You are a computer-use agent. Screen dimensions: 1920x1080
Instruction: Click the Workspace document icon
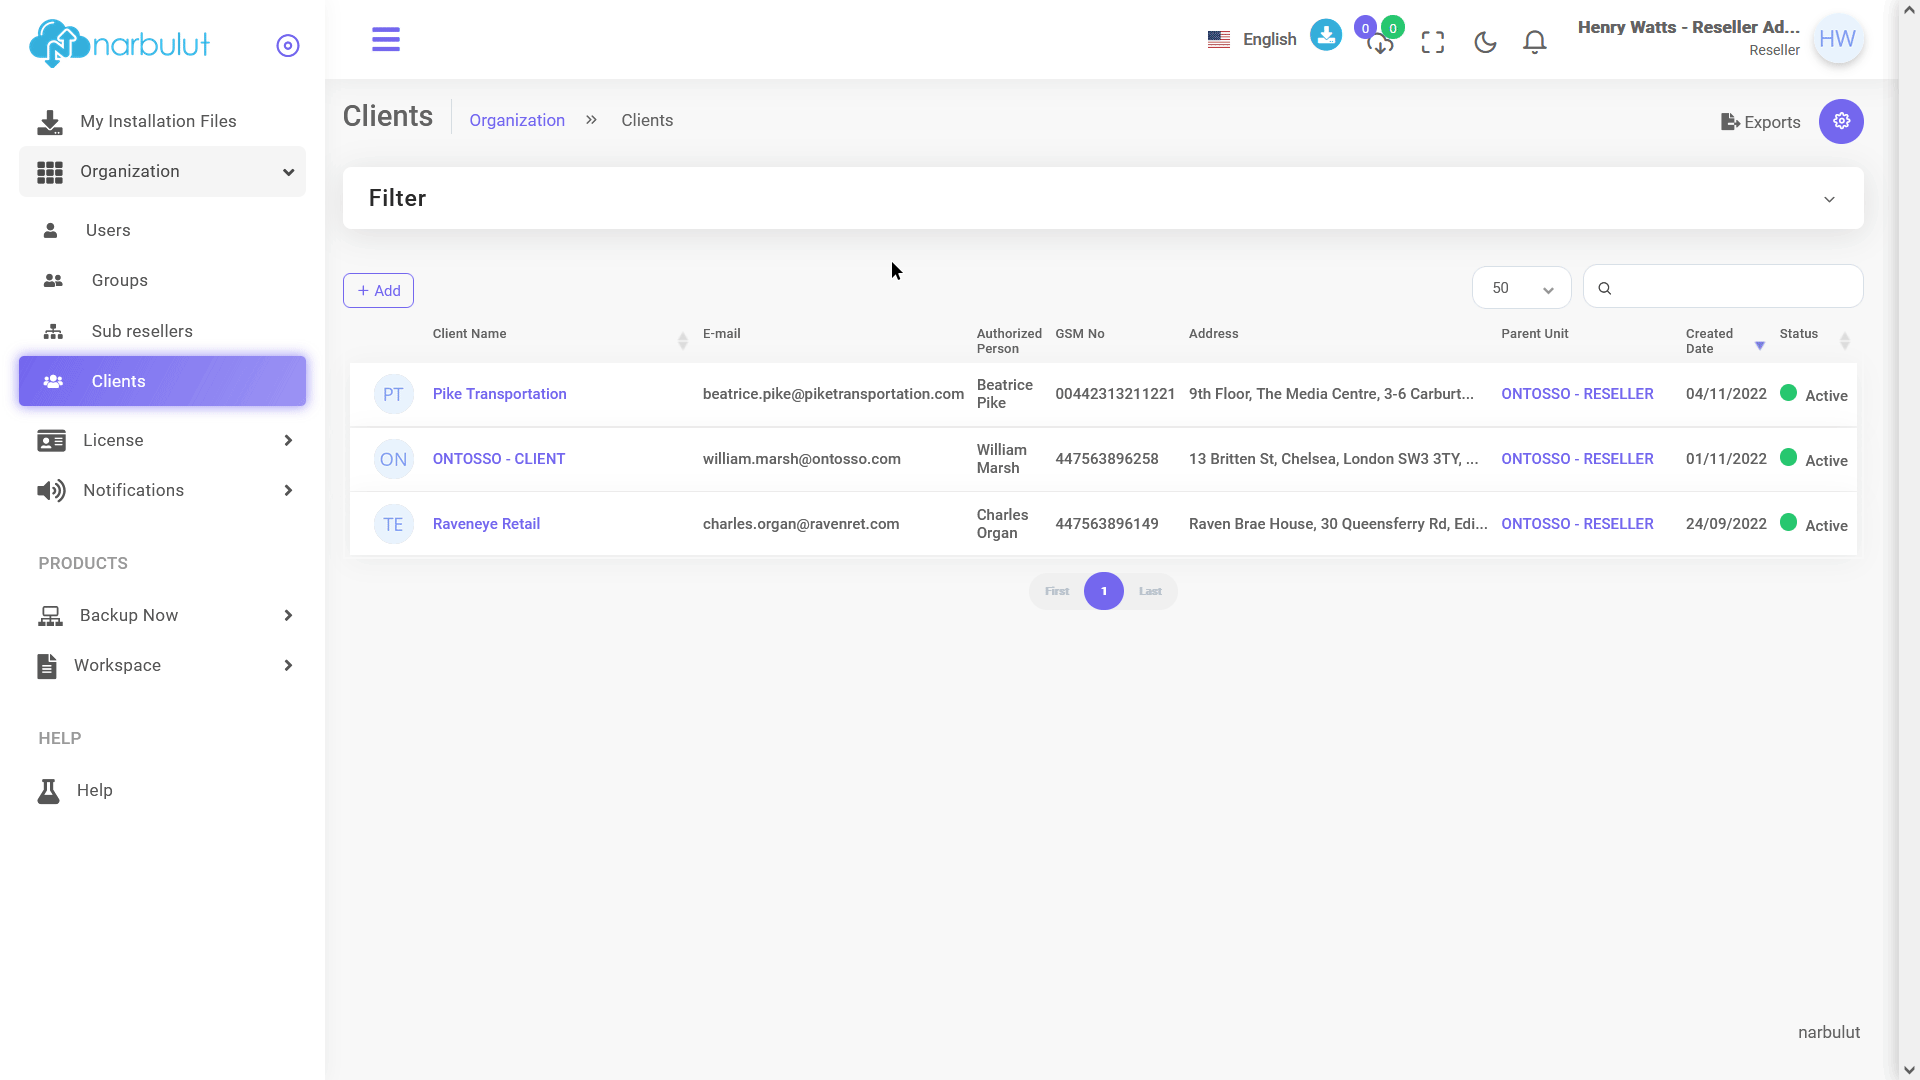47,666
